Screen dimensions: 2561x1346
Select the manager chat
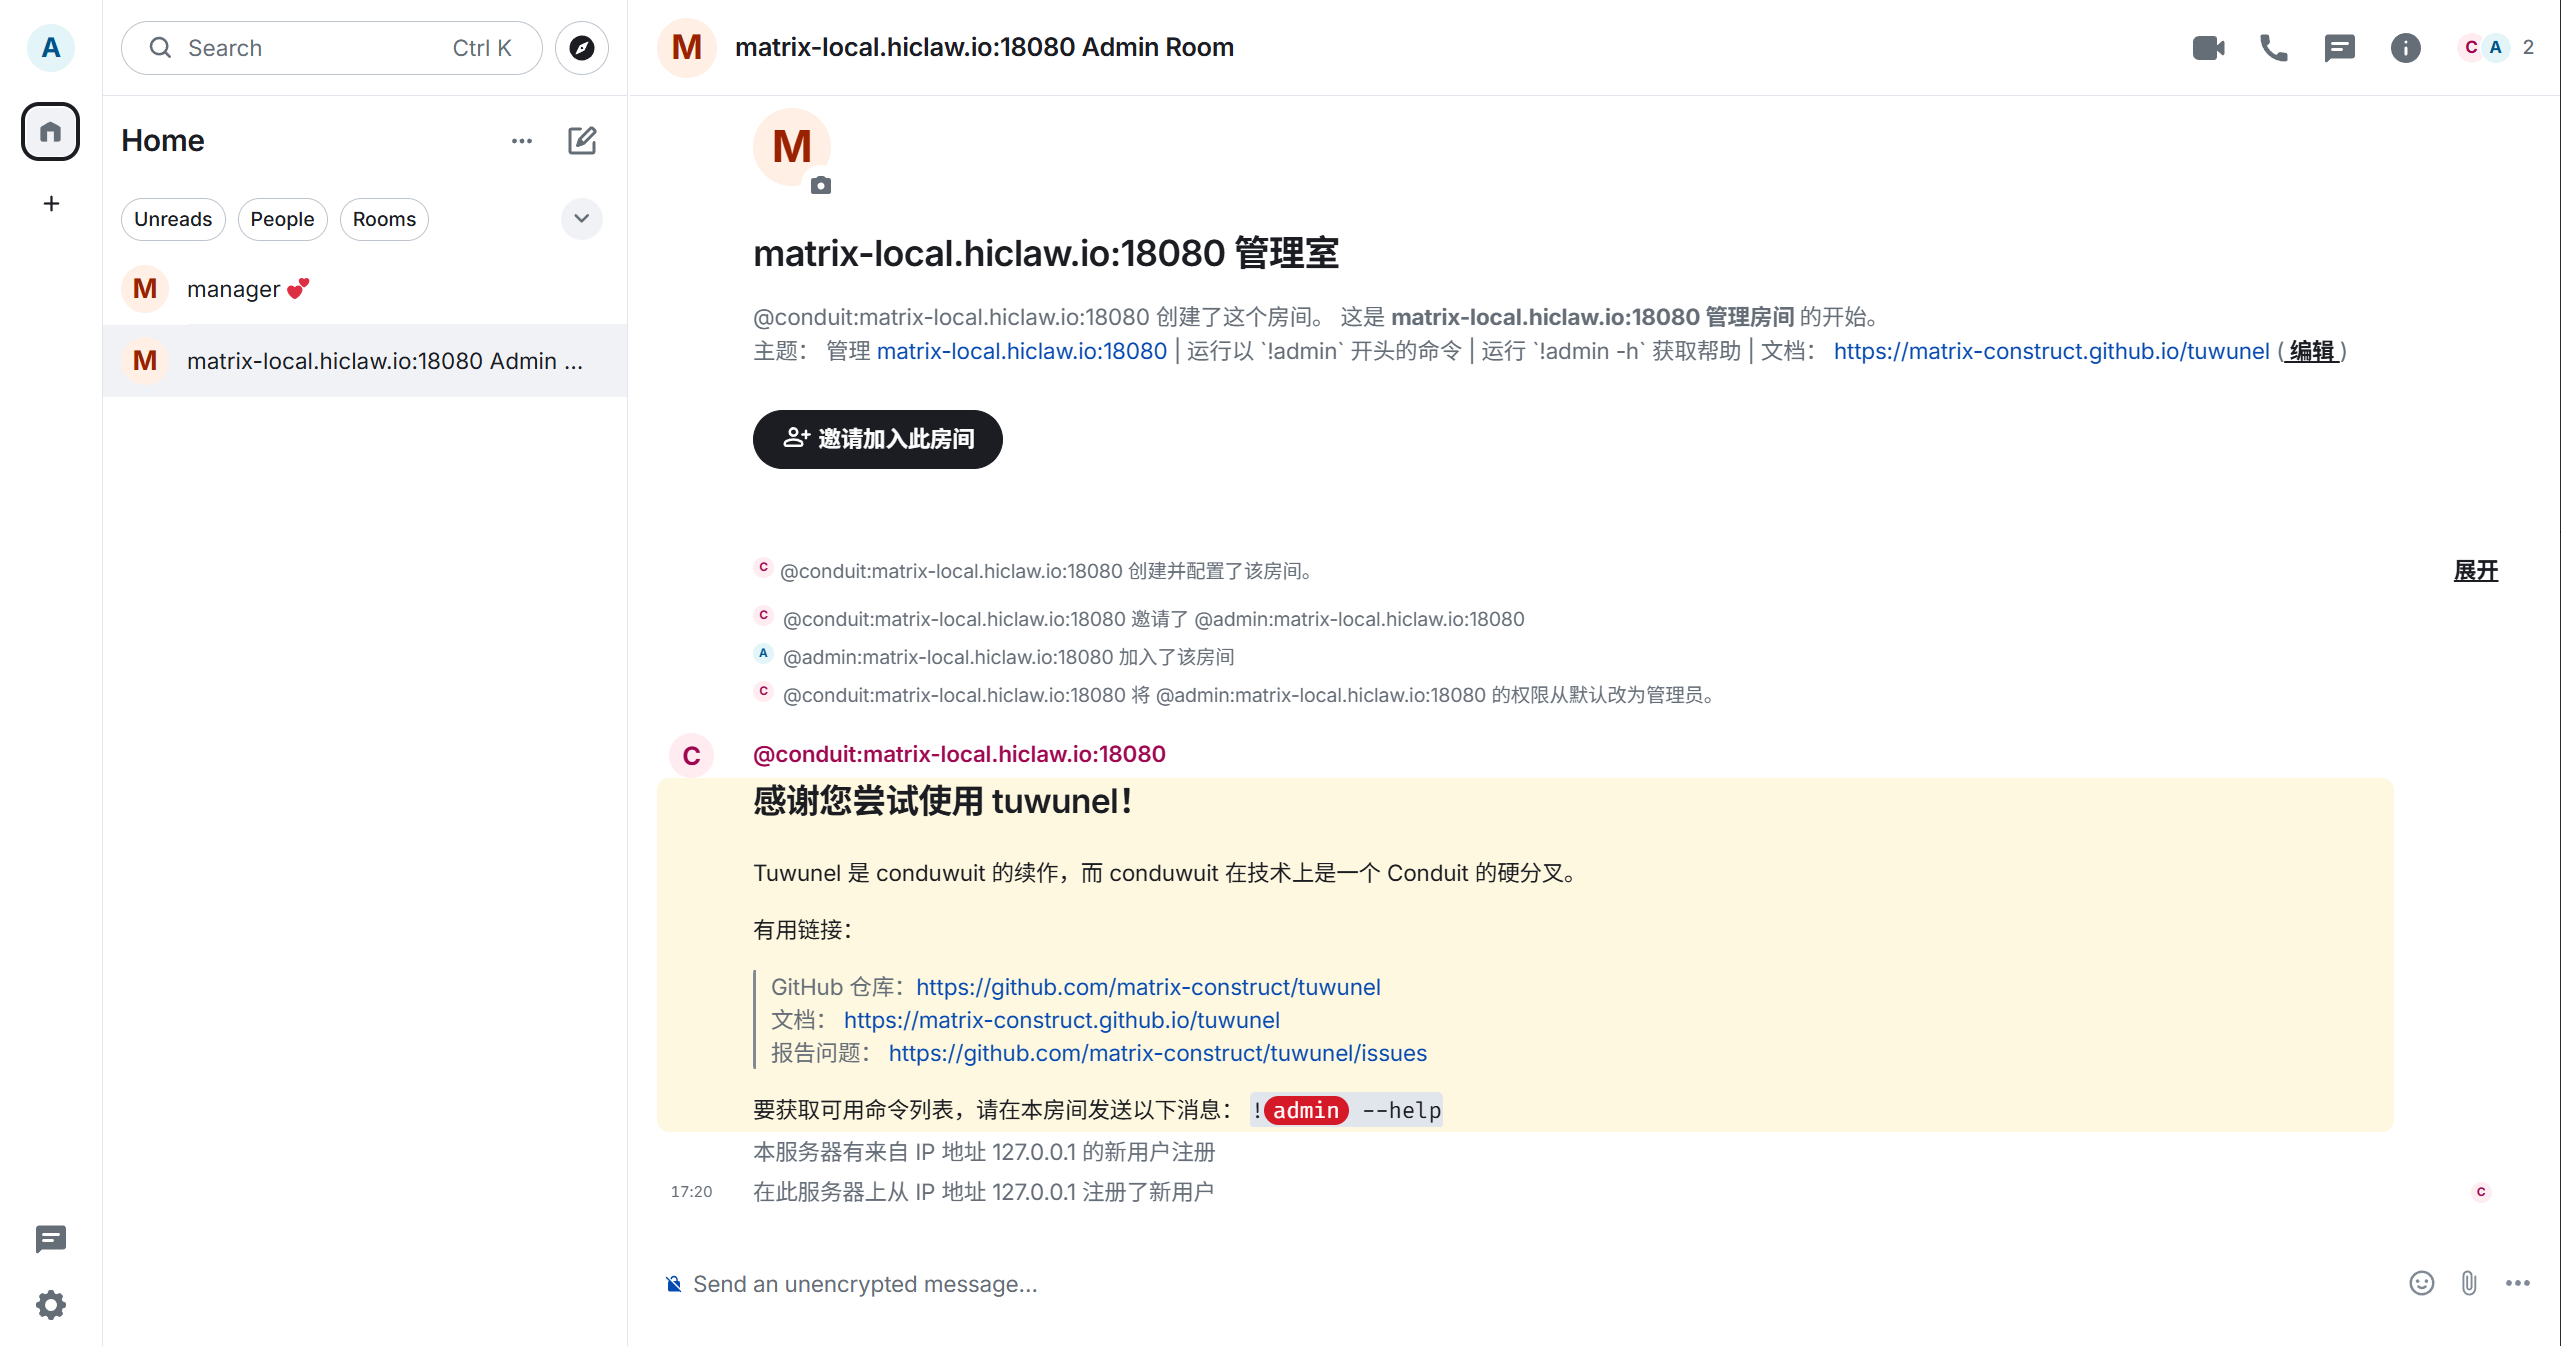click(365, 289)
